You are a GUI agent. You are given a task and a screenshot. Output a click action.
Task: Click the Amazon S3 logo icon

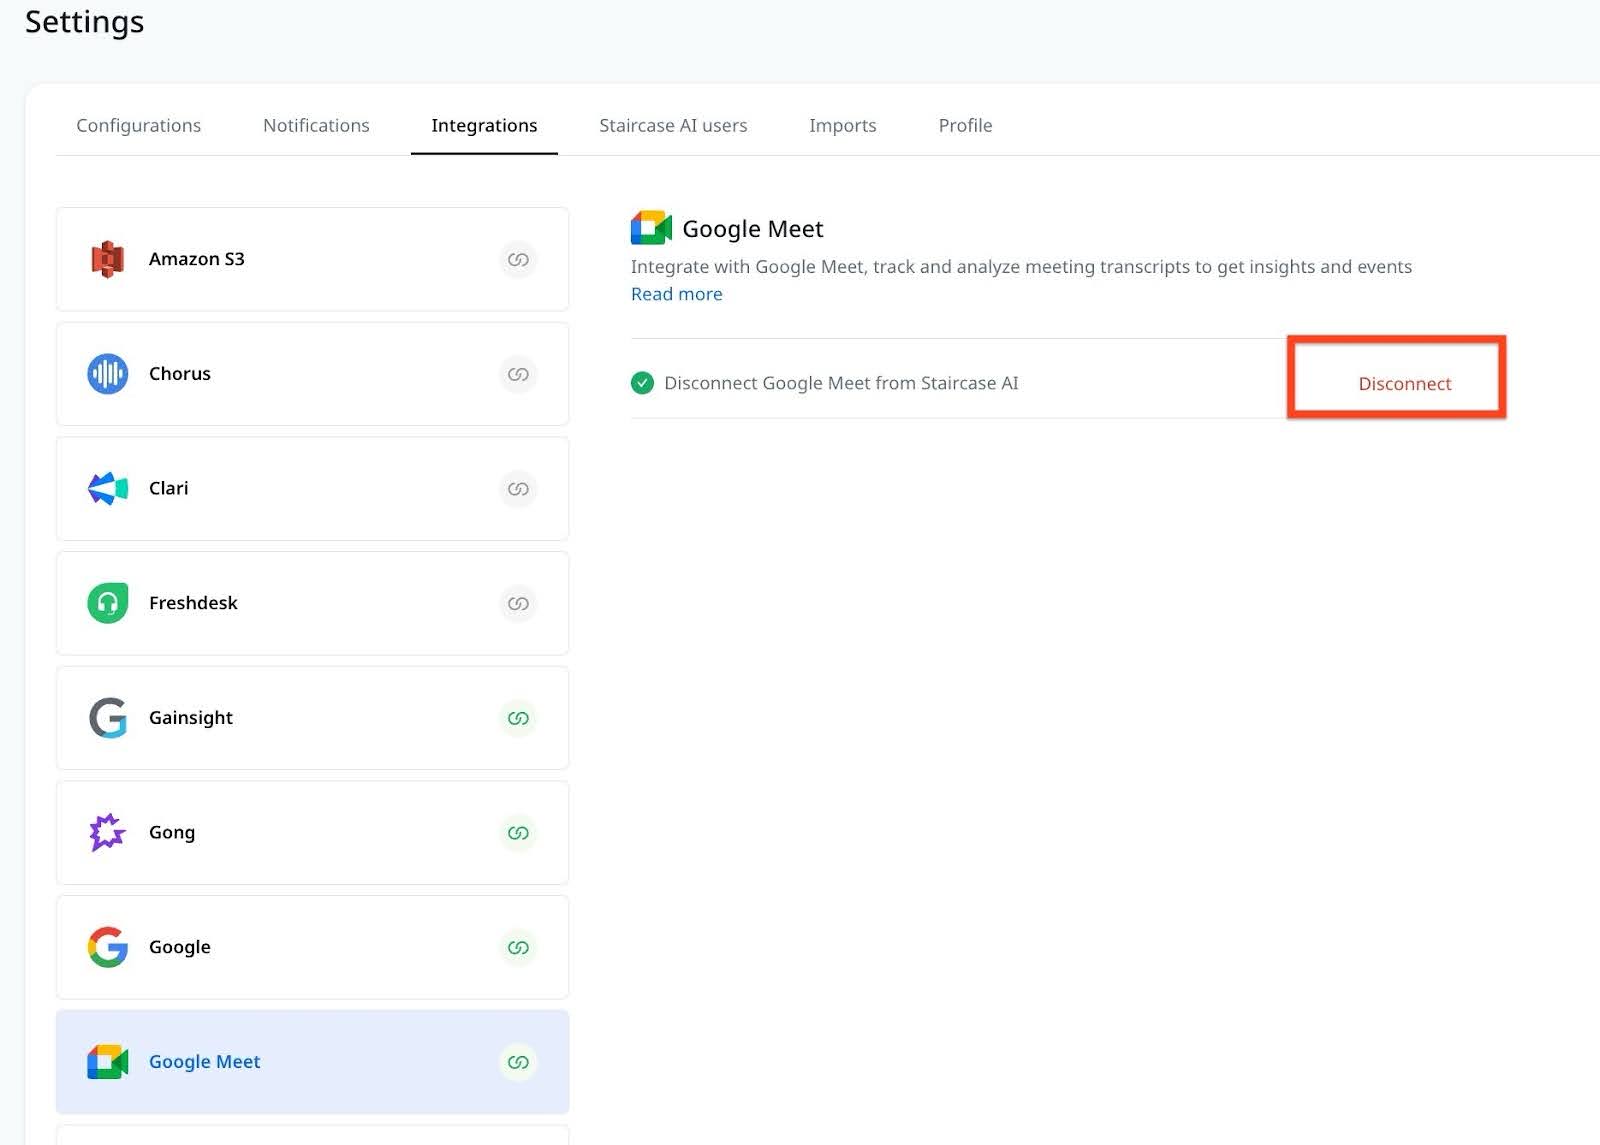click(x=108, y=259)
